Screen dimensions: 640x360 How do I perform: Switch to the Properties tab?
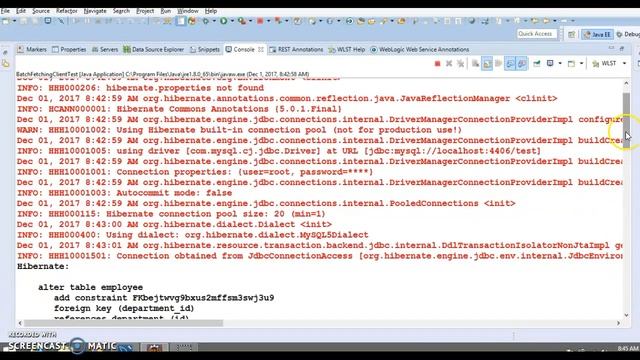tap(69, 49)
